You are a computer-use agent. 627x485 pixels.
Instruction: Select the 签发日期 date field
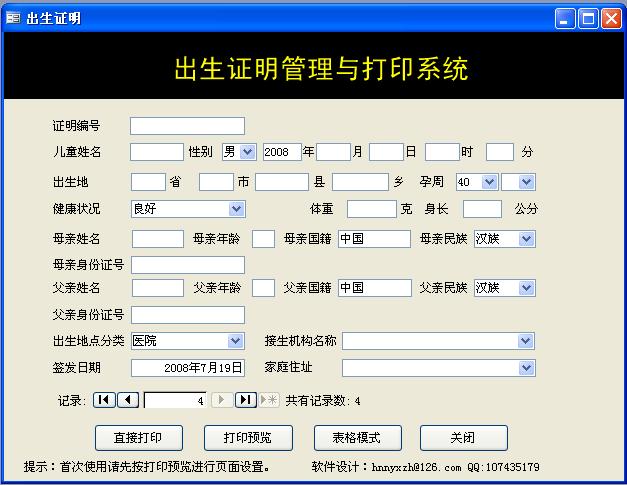pyautogui.click(x=187, y=368)
